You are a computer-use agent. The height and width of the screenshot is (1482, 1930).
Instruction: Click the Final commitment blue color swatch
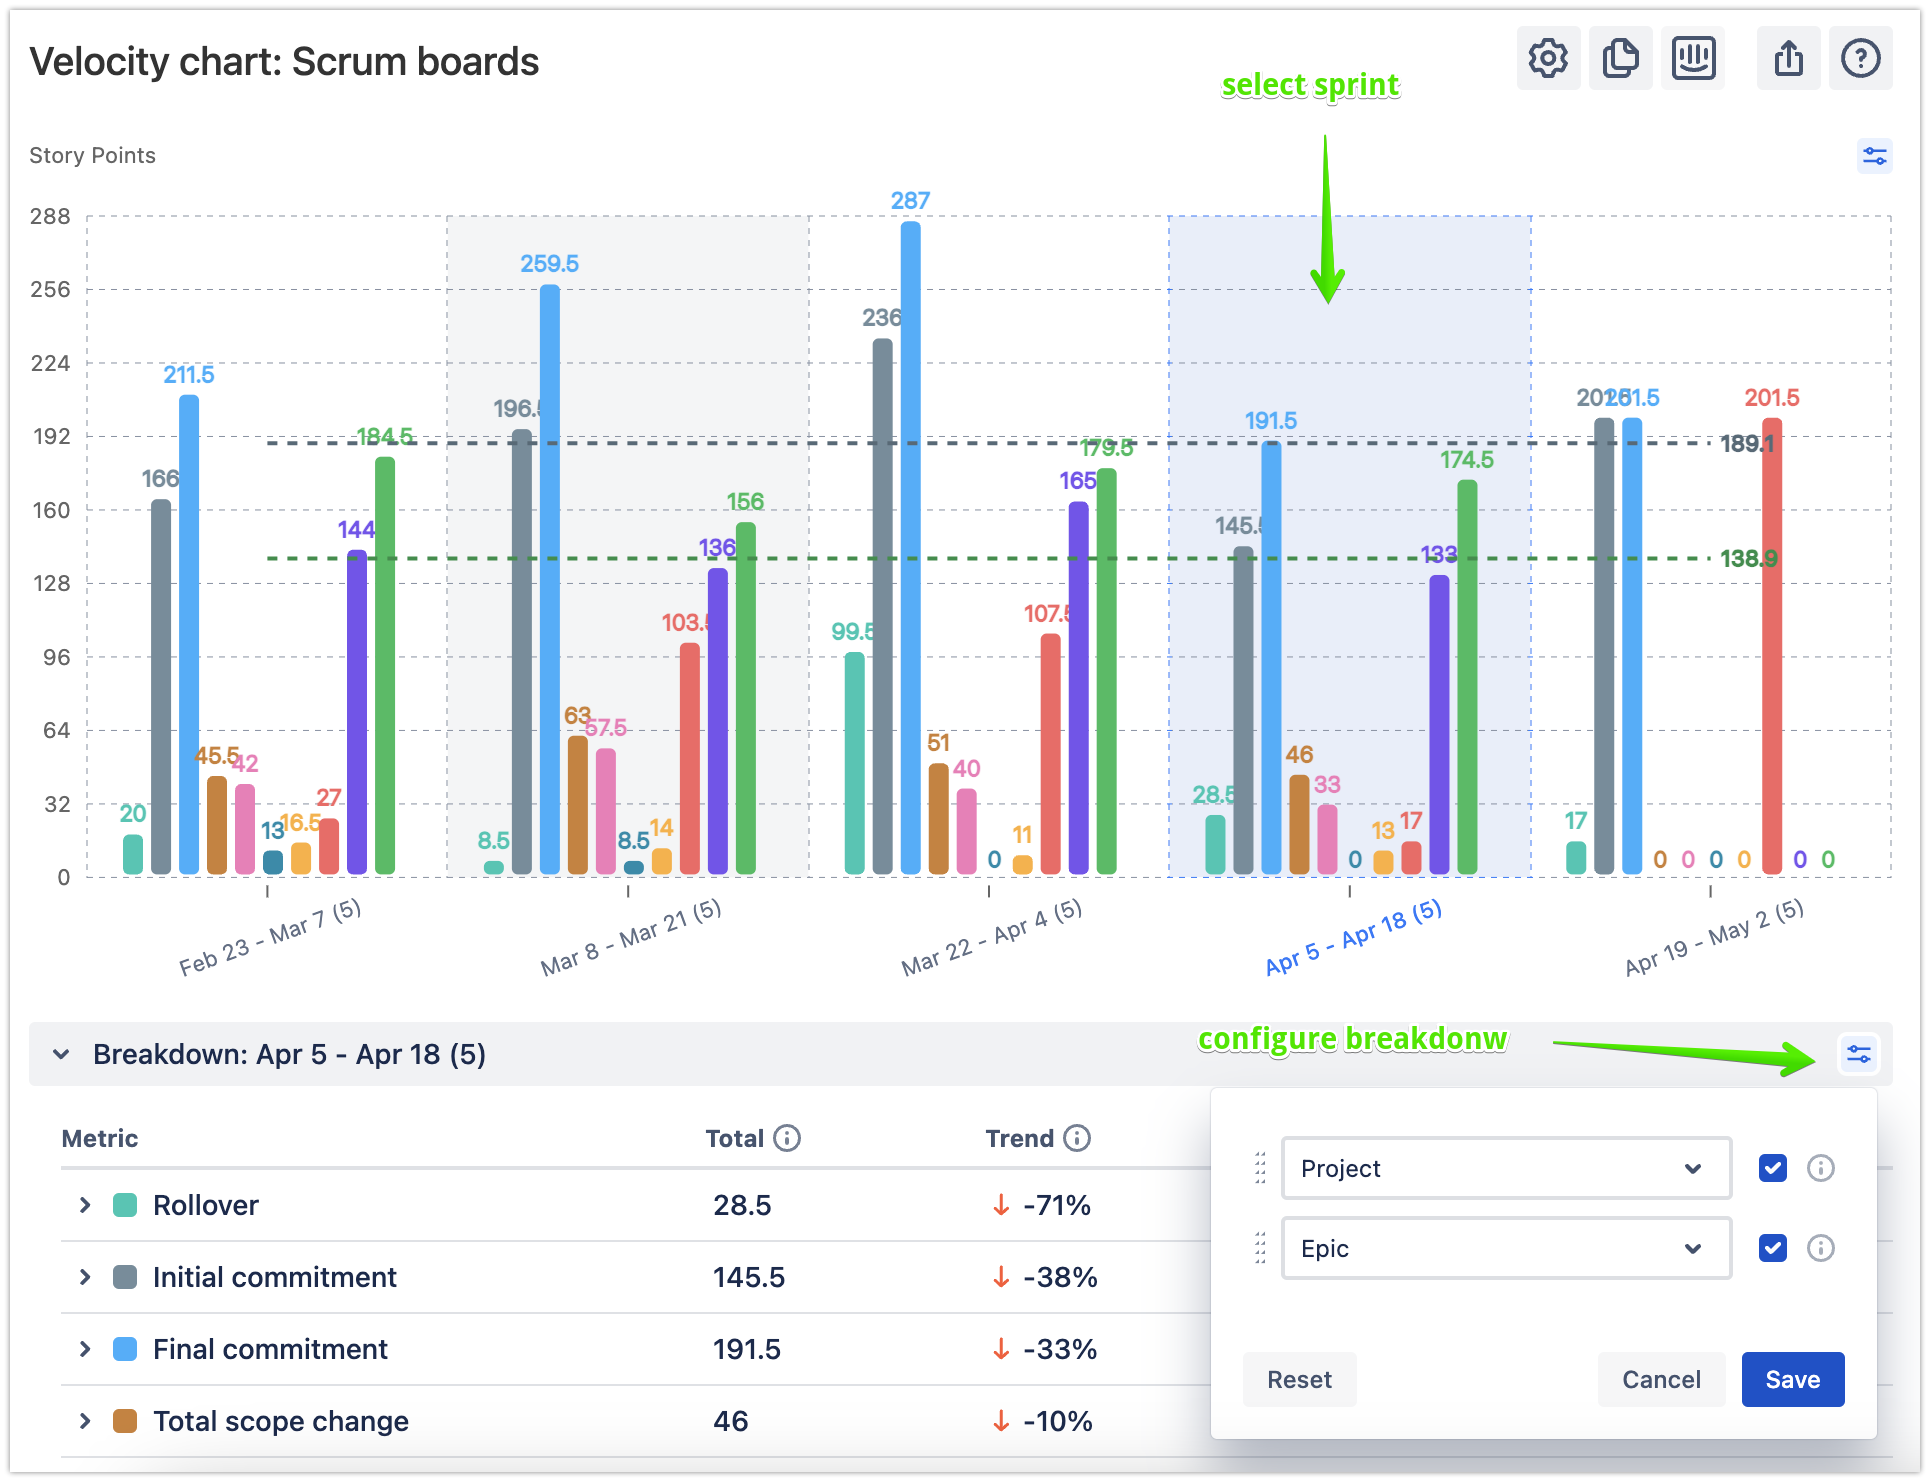coord(124,1348)
